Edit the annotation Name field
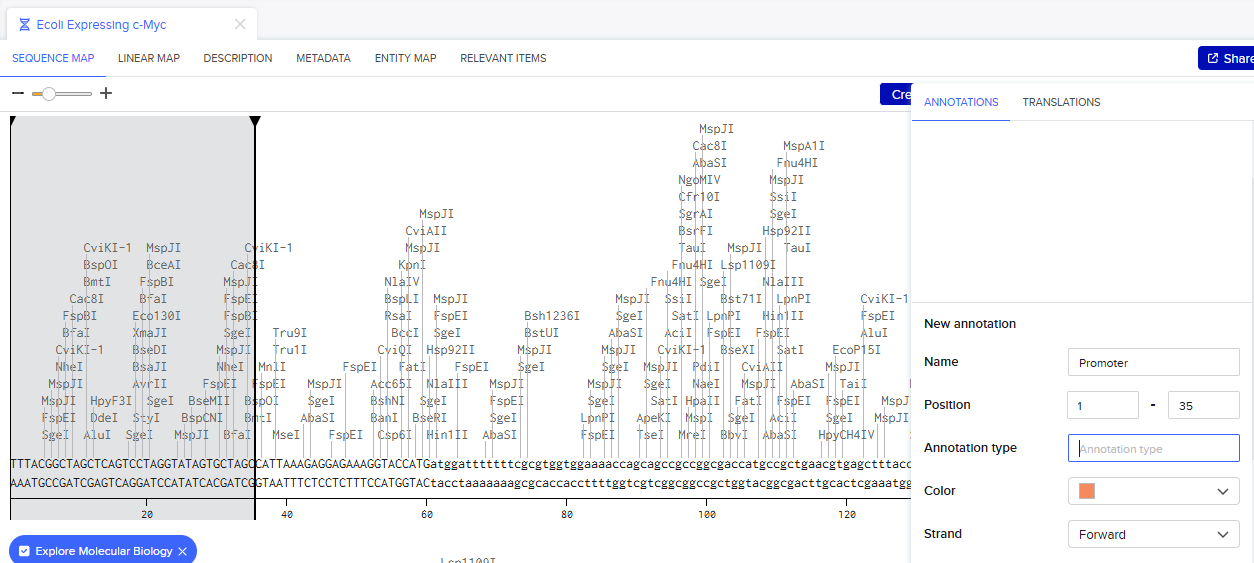 (1154, 362)
